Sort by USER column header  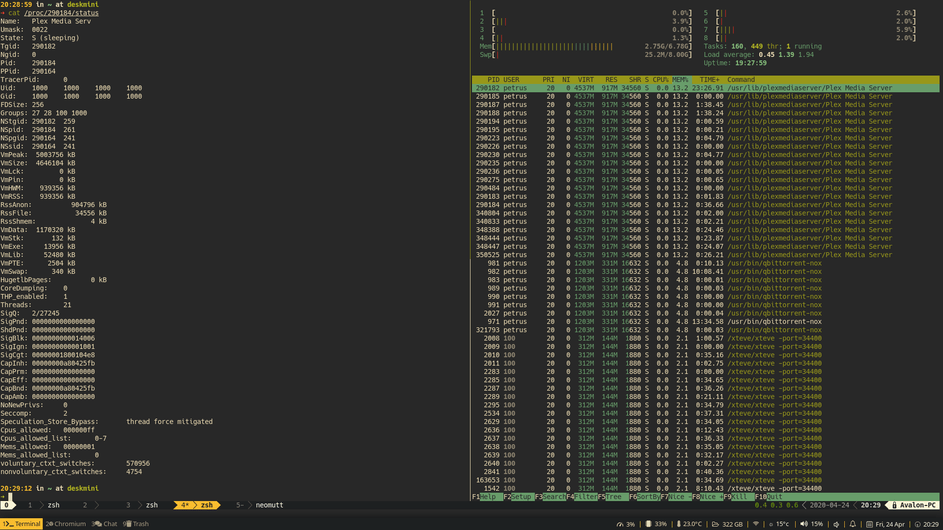(x=511, y=79)
